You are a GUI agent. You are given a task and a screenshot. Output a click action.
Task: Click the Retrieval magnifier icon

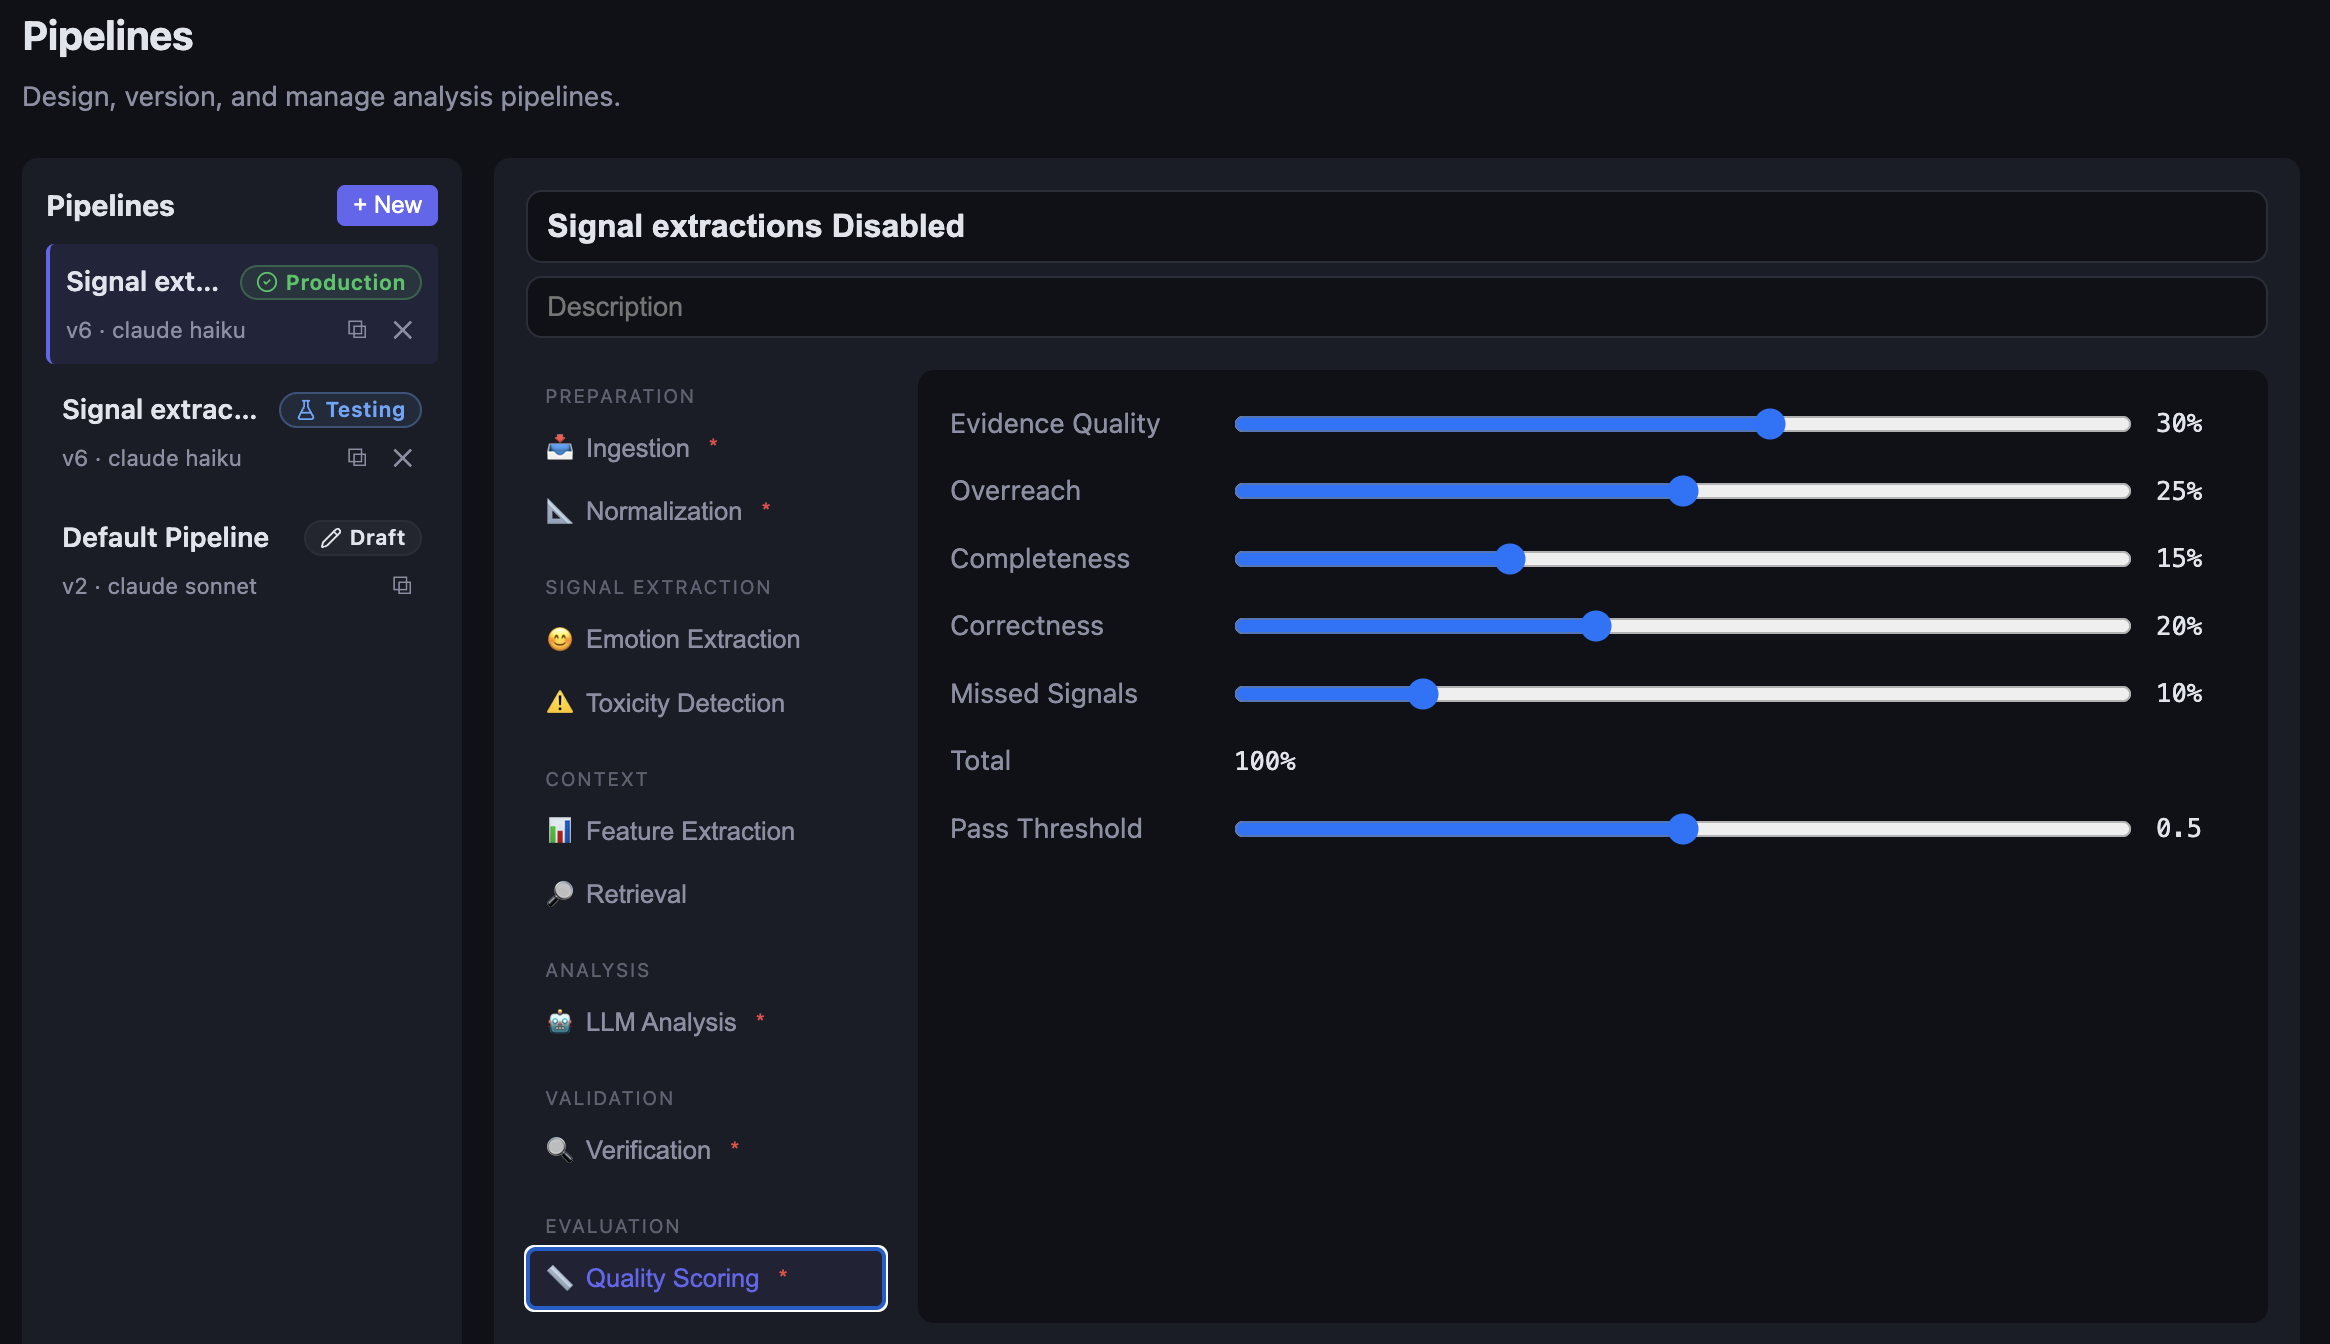pos(561,893)
